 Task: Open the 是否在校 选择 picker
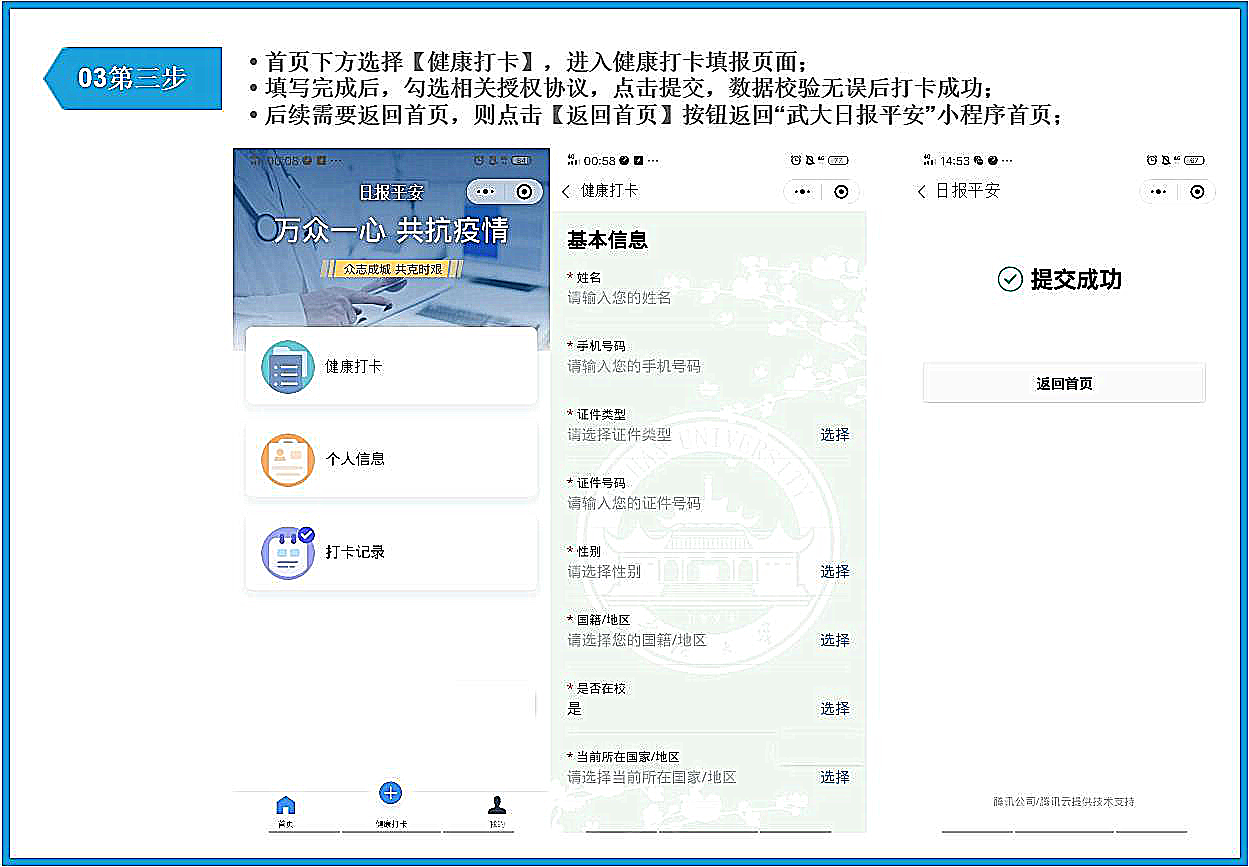(834, 709)
